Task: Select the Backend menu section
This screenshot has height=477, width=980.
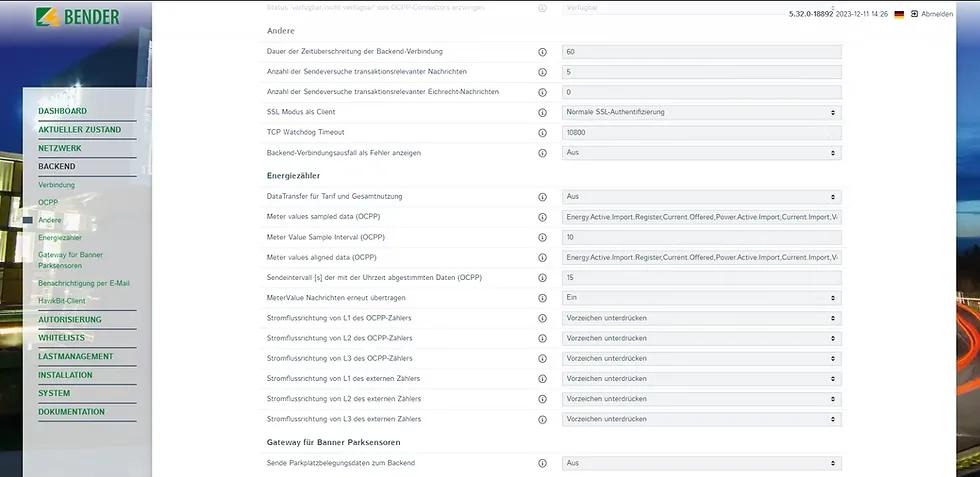Action: (x=56, y=166)
